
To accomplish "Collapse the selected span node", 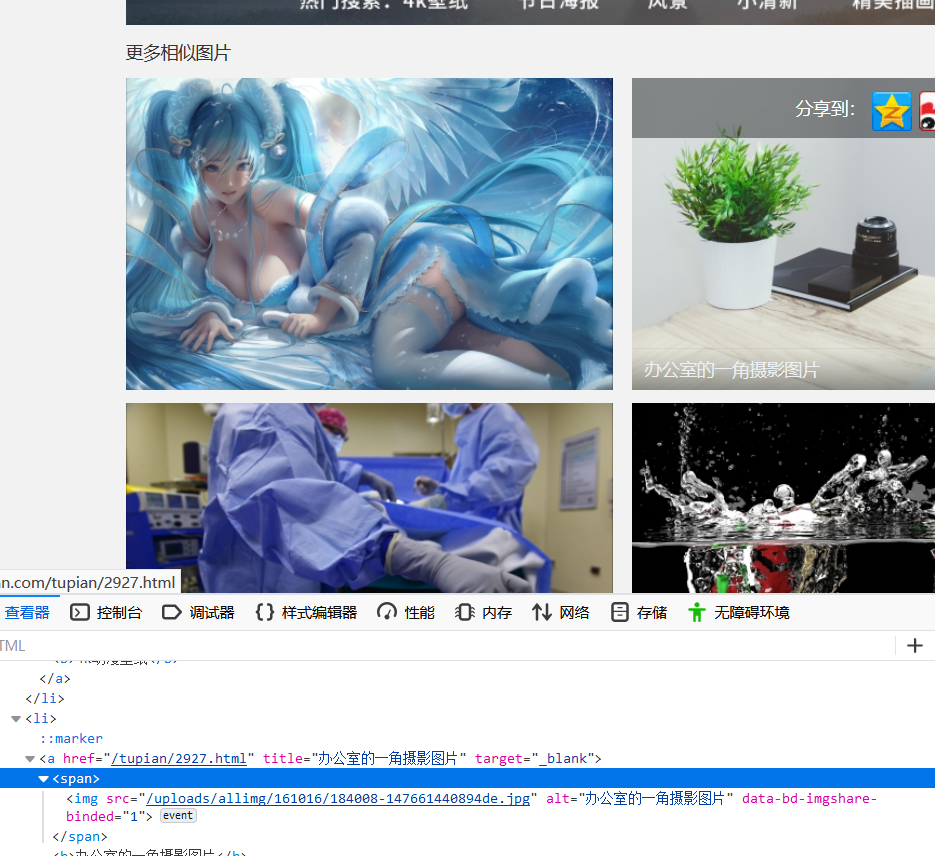I will (43, 779).
